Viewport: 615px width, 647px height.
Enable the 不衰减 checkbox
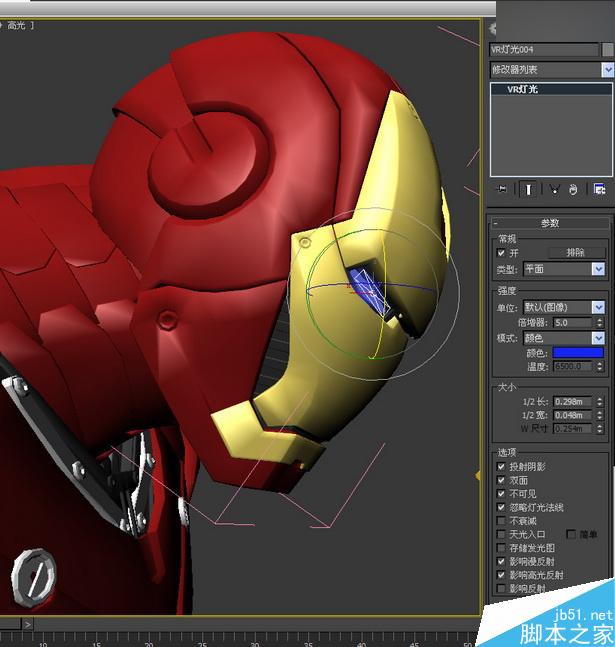(x=501, y=521)
